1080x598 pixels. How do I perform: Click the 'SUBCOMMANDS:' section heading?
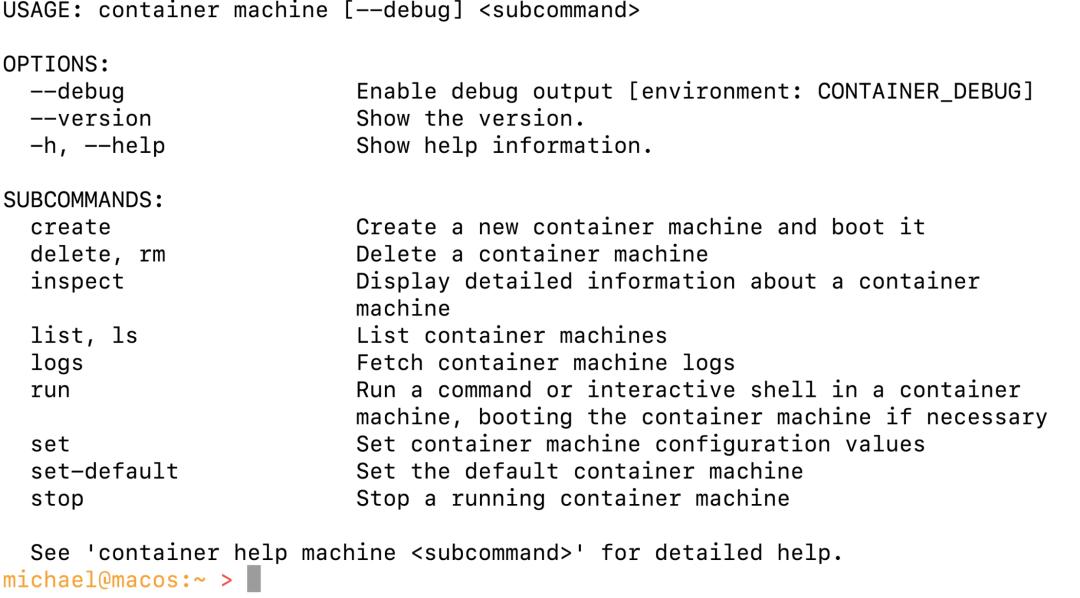[x=83, y=200]
